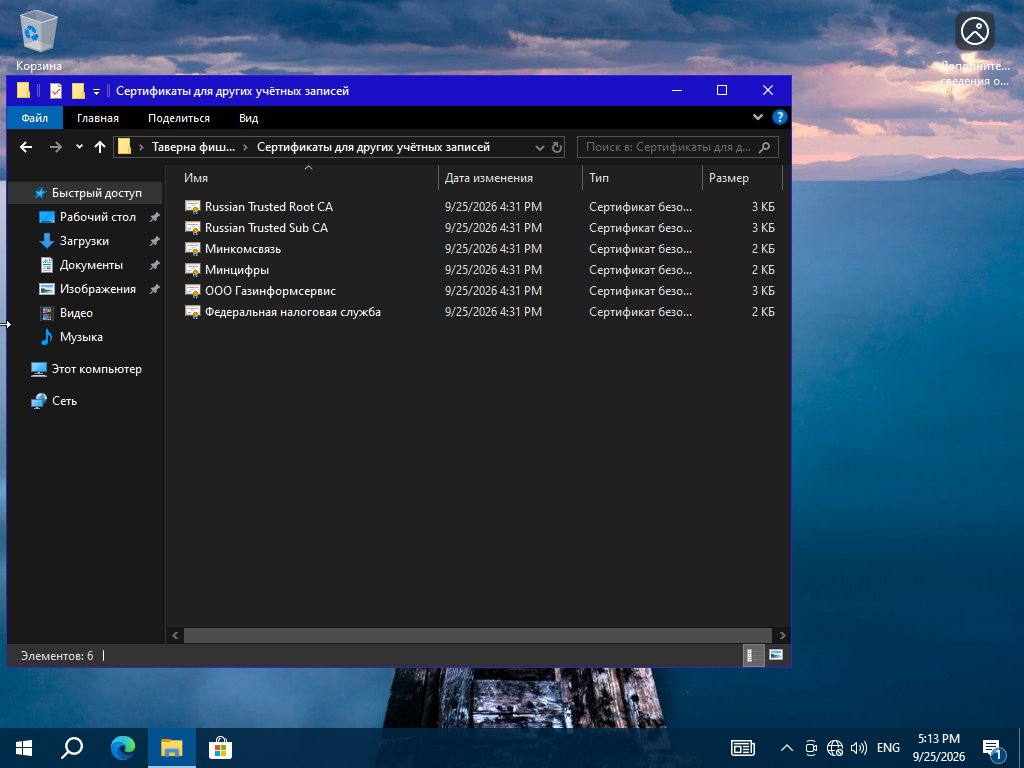The image size is (1024, 768).
Task: Expand the address bar history dropdown
Action: pos(539,148)
